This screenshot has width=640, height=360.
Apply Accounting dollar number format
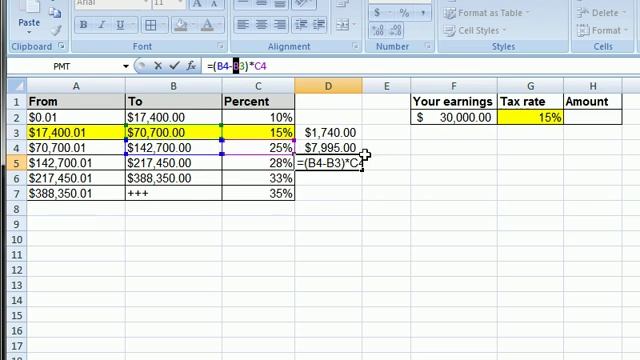pos(377,13)
